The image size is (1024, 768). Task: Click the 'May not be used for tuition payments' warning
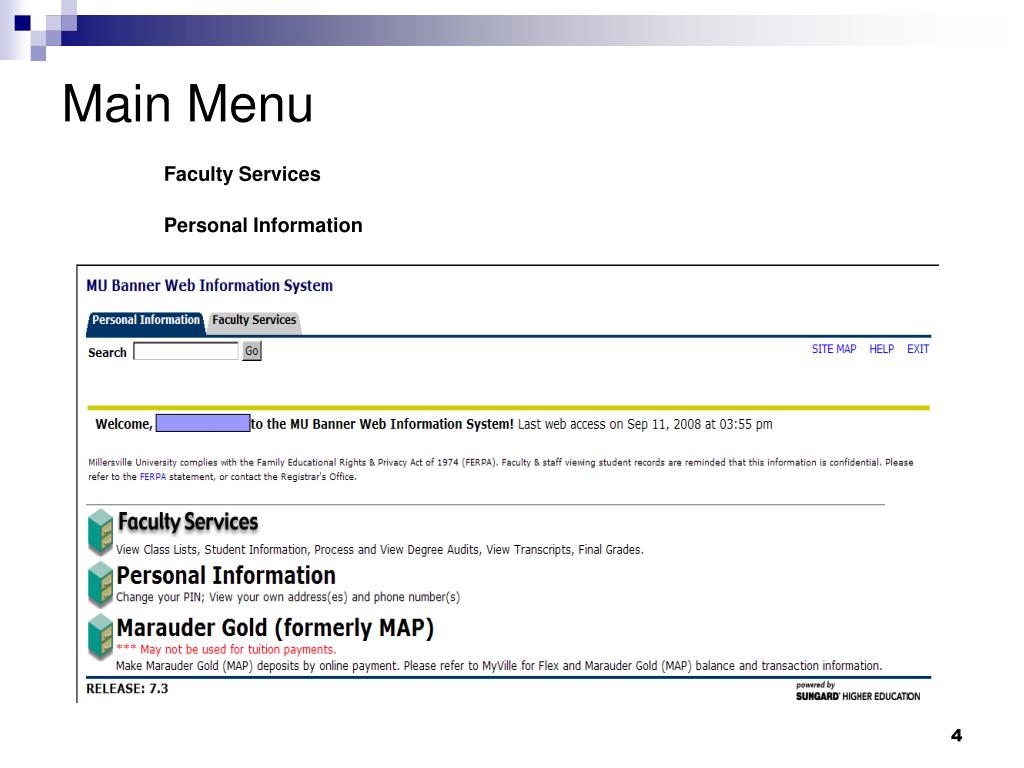point(226,650)
